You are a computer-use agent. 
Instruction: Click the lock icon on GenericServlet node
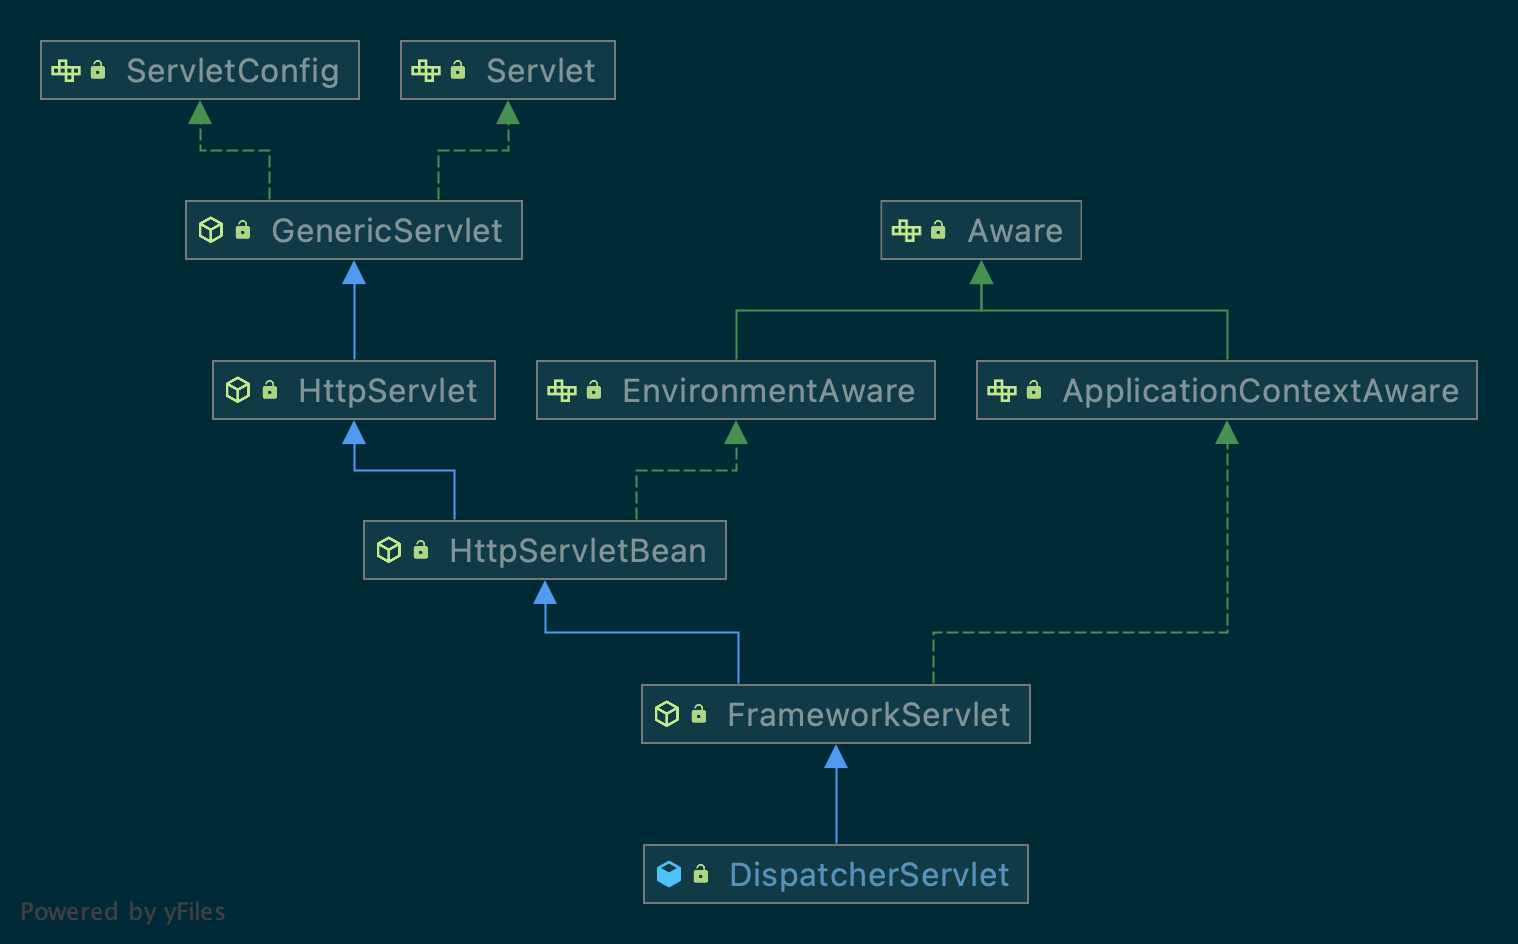[243, 229]
